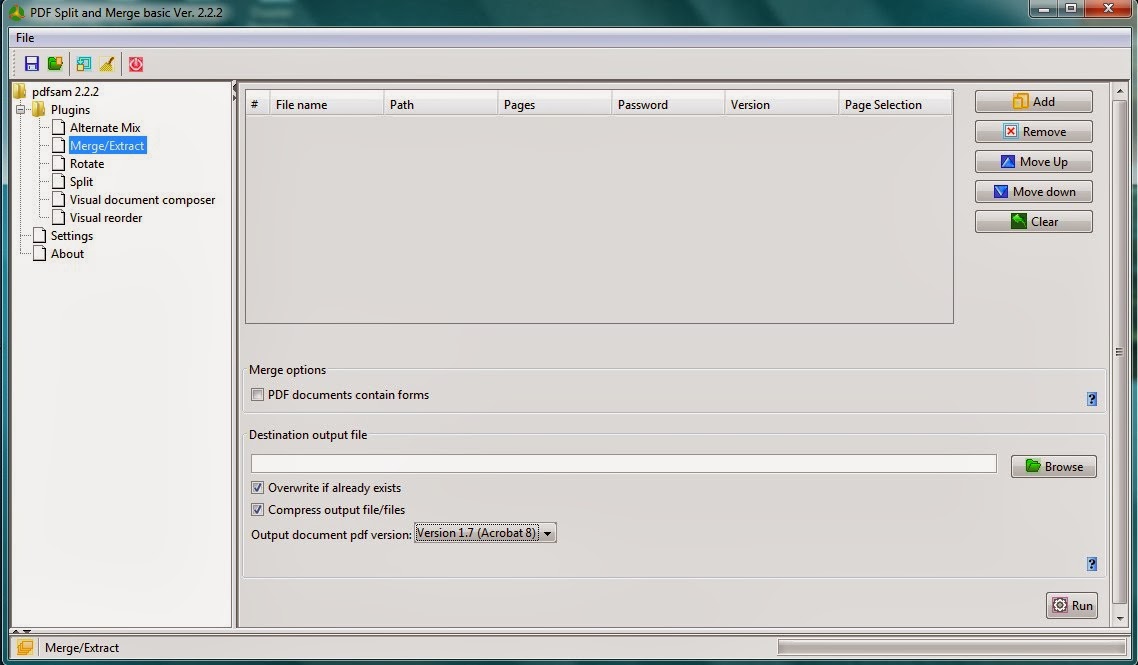Click the Merge options blue help icon
Viewport: 1138px width, 665px height.
(1092, 399)
